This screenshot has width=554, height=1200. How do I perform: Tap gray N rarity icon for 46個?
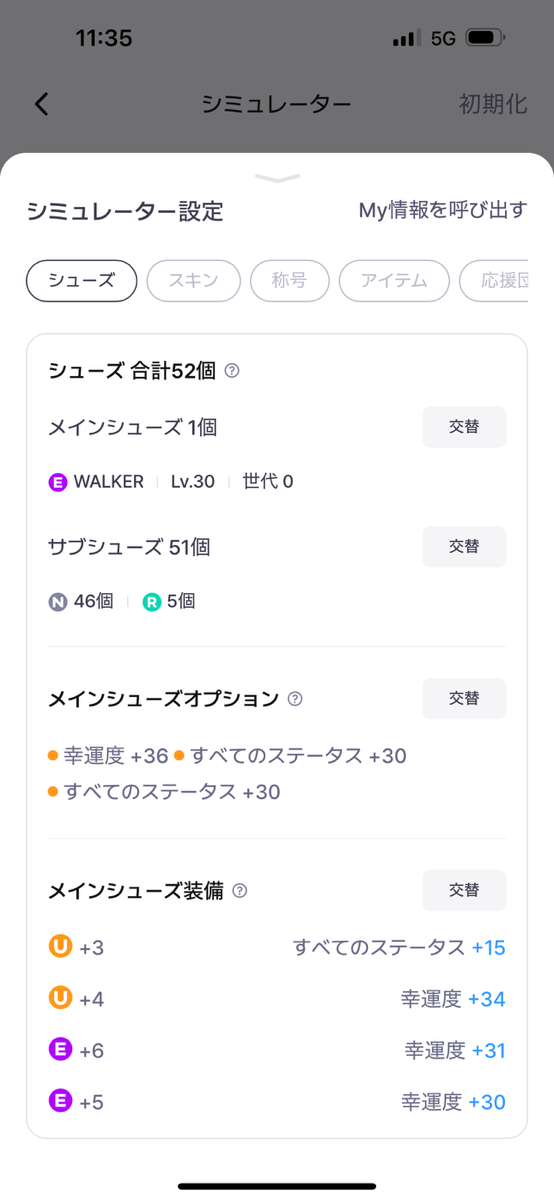[58, 602]
